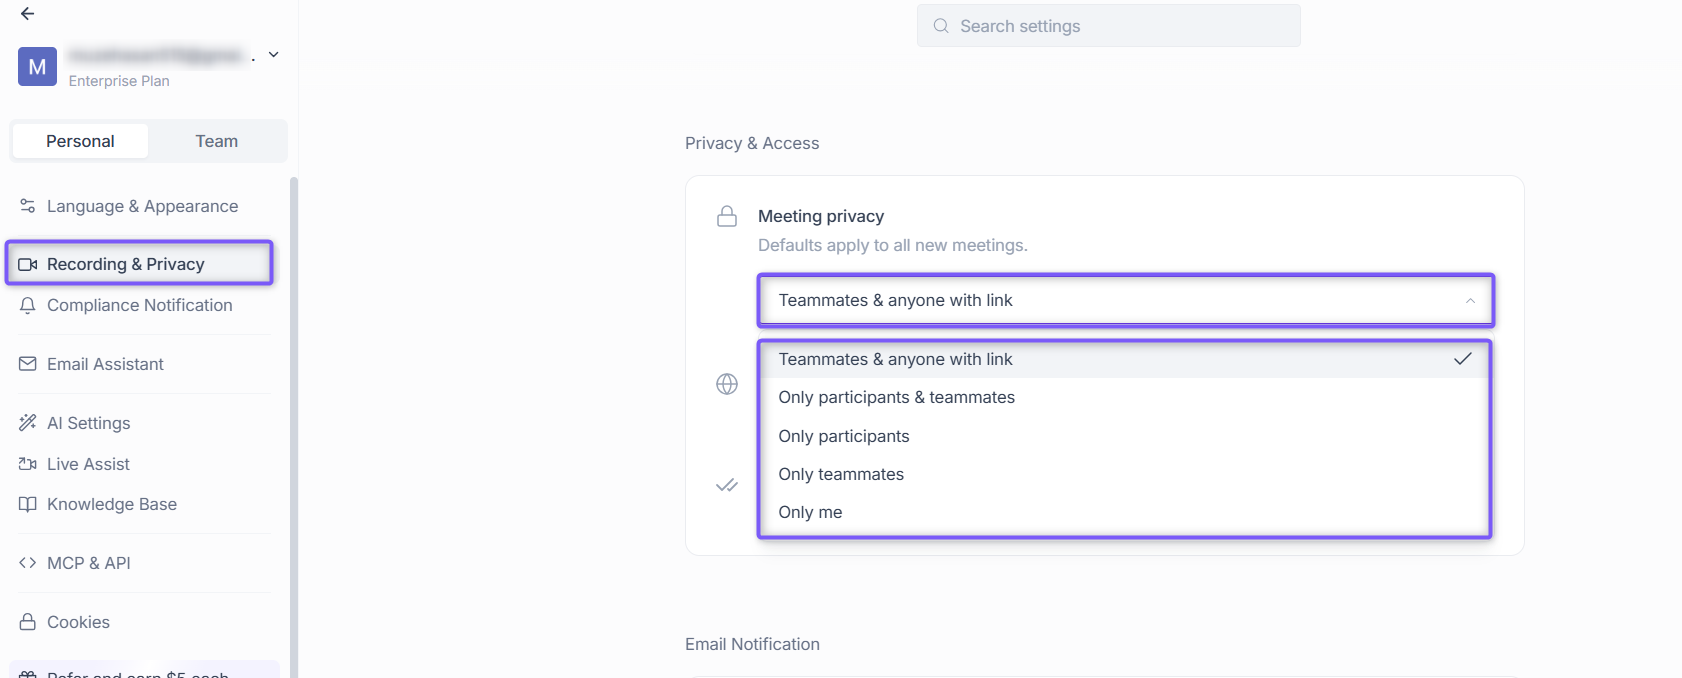Open Language & Appearance settings

[141, 206]
